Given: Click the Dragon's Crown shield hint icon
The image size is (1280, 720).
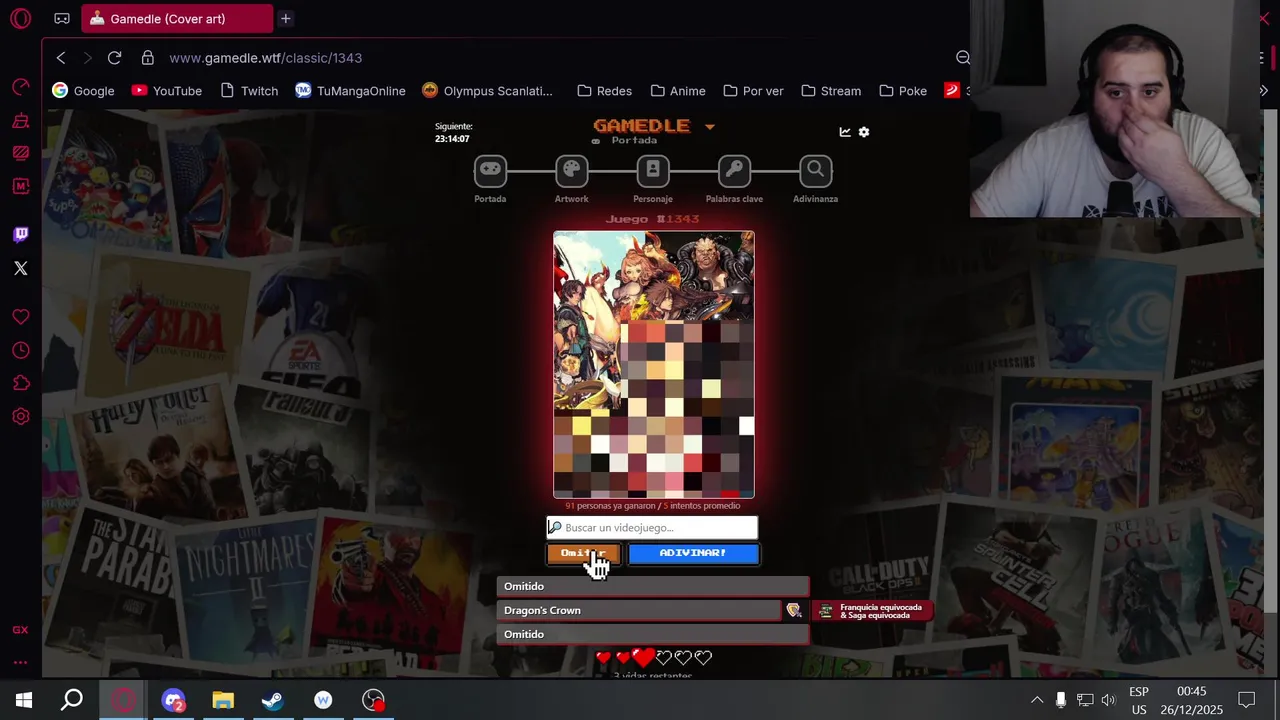Looking at the screenshot, I should [794, 610].
